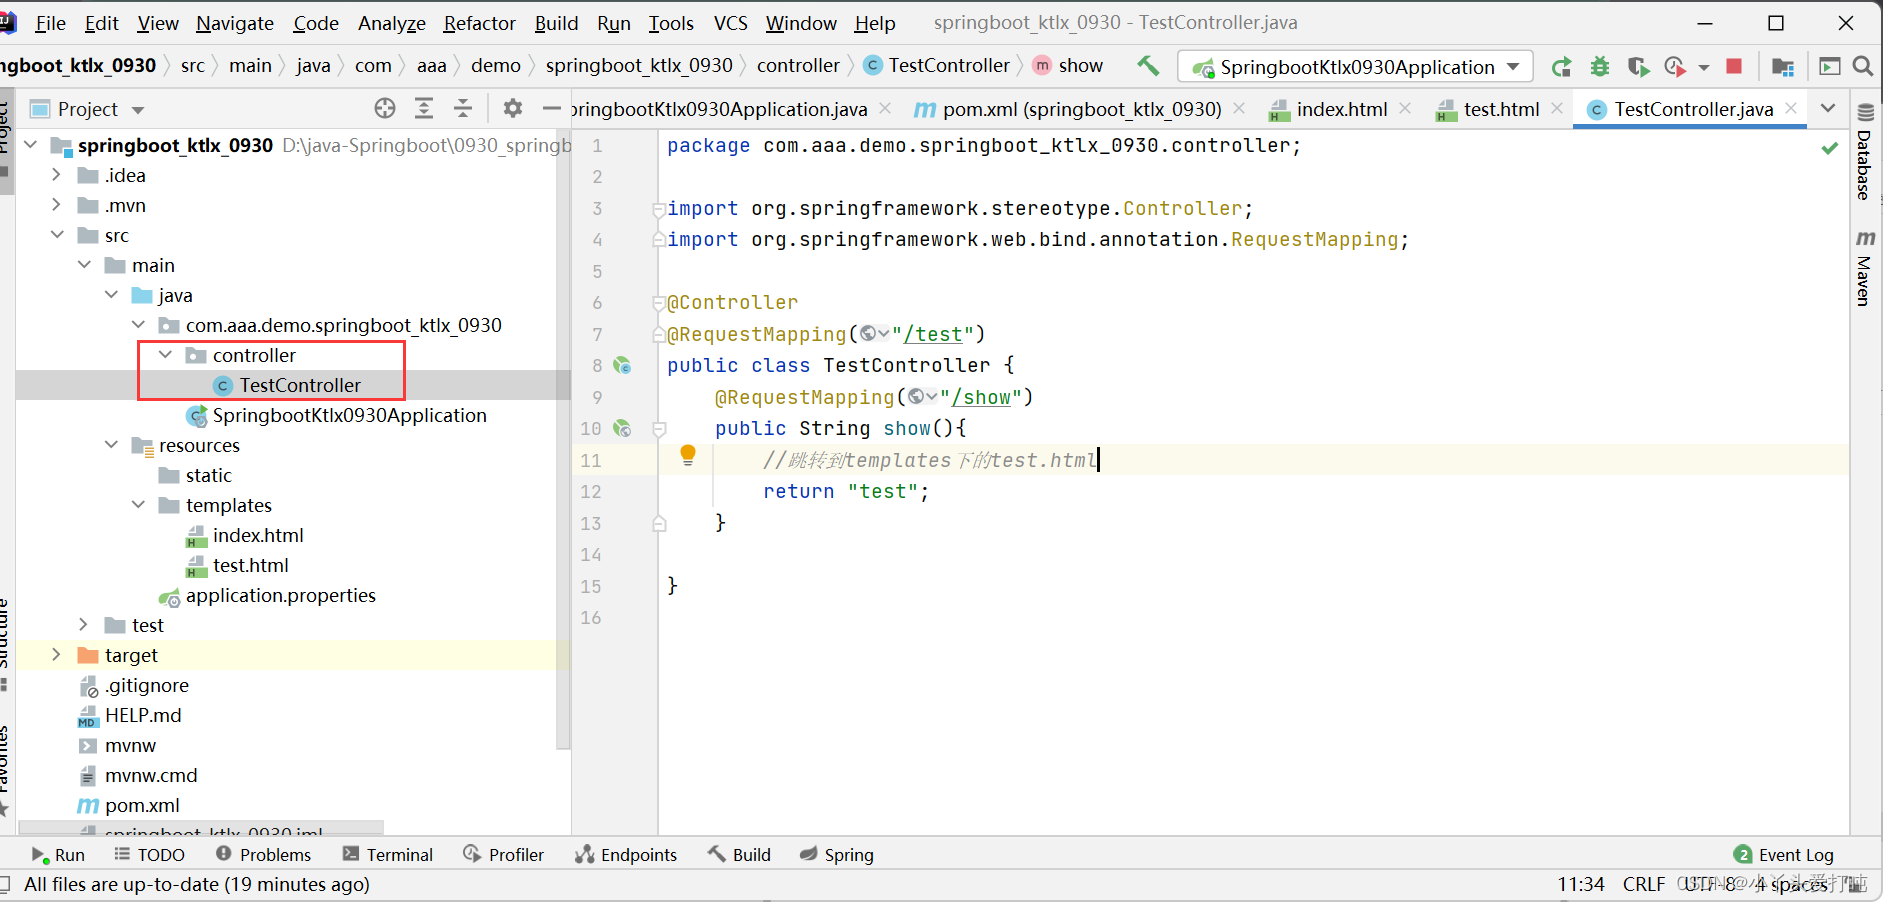Click the CRLF line separator in status bar
Viewport: 1883px width, 902px height.
(1644, 884)
